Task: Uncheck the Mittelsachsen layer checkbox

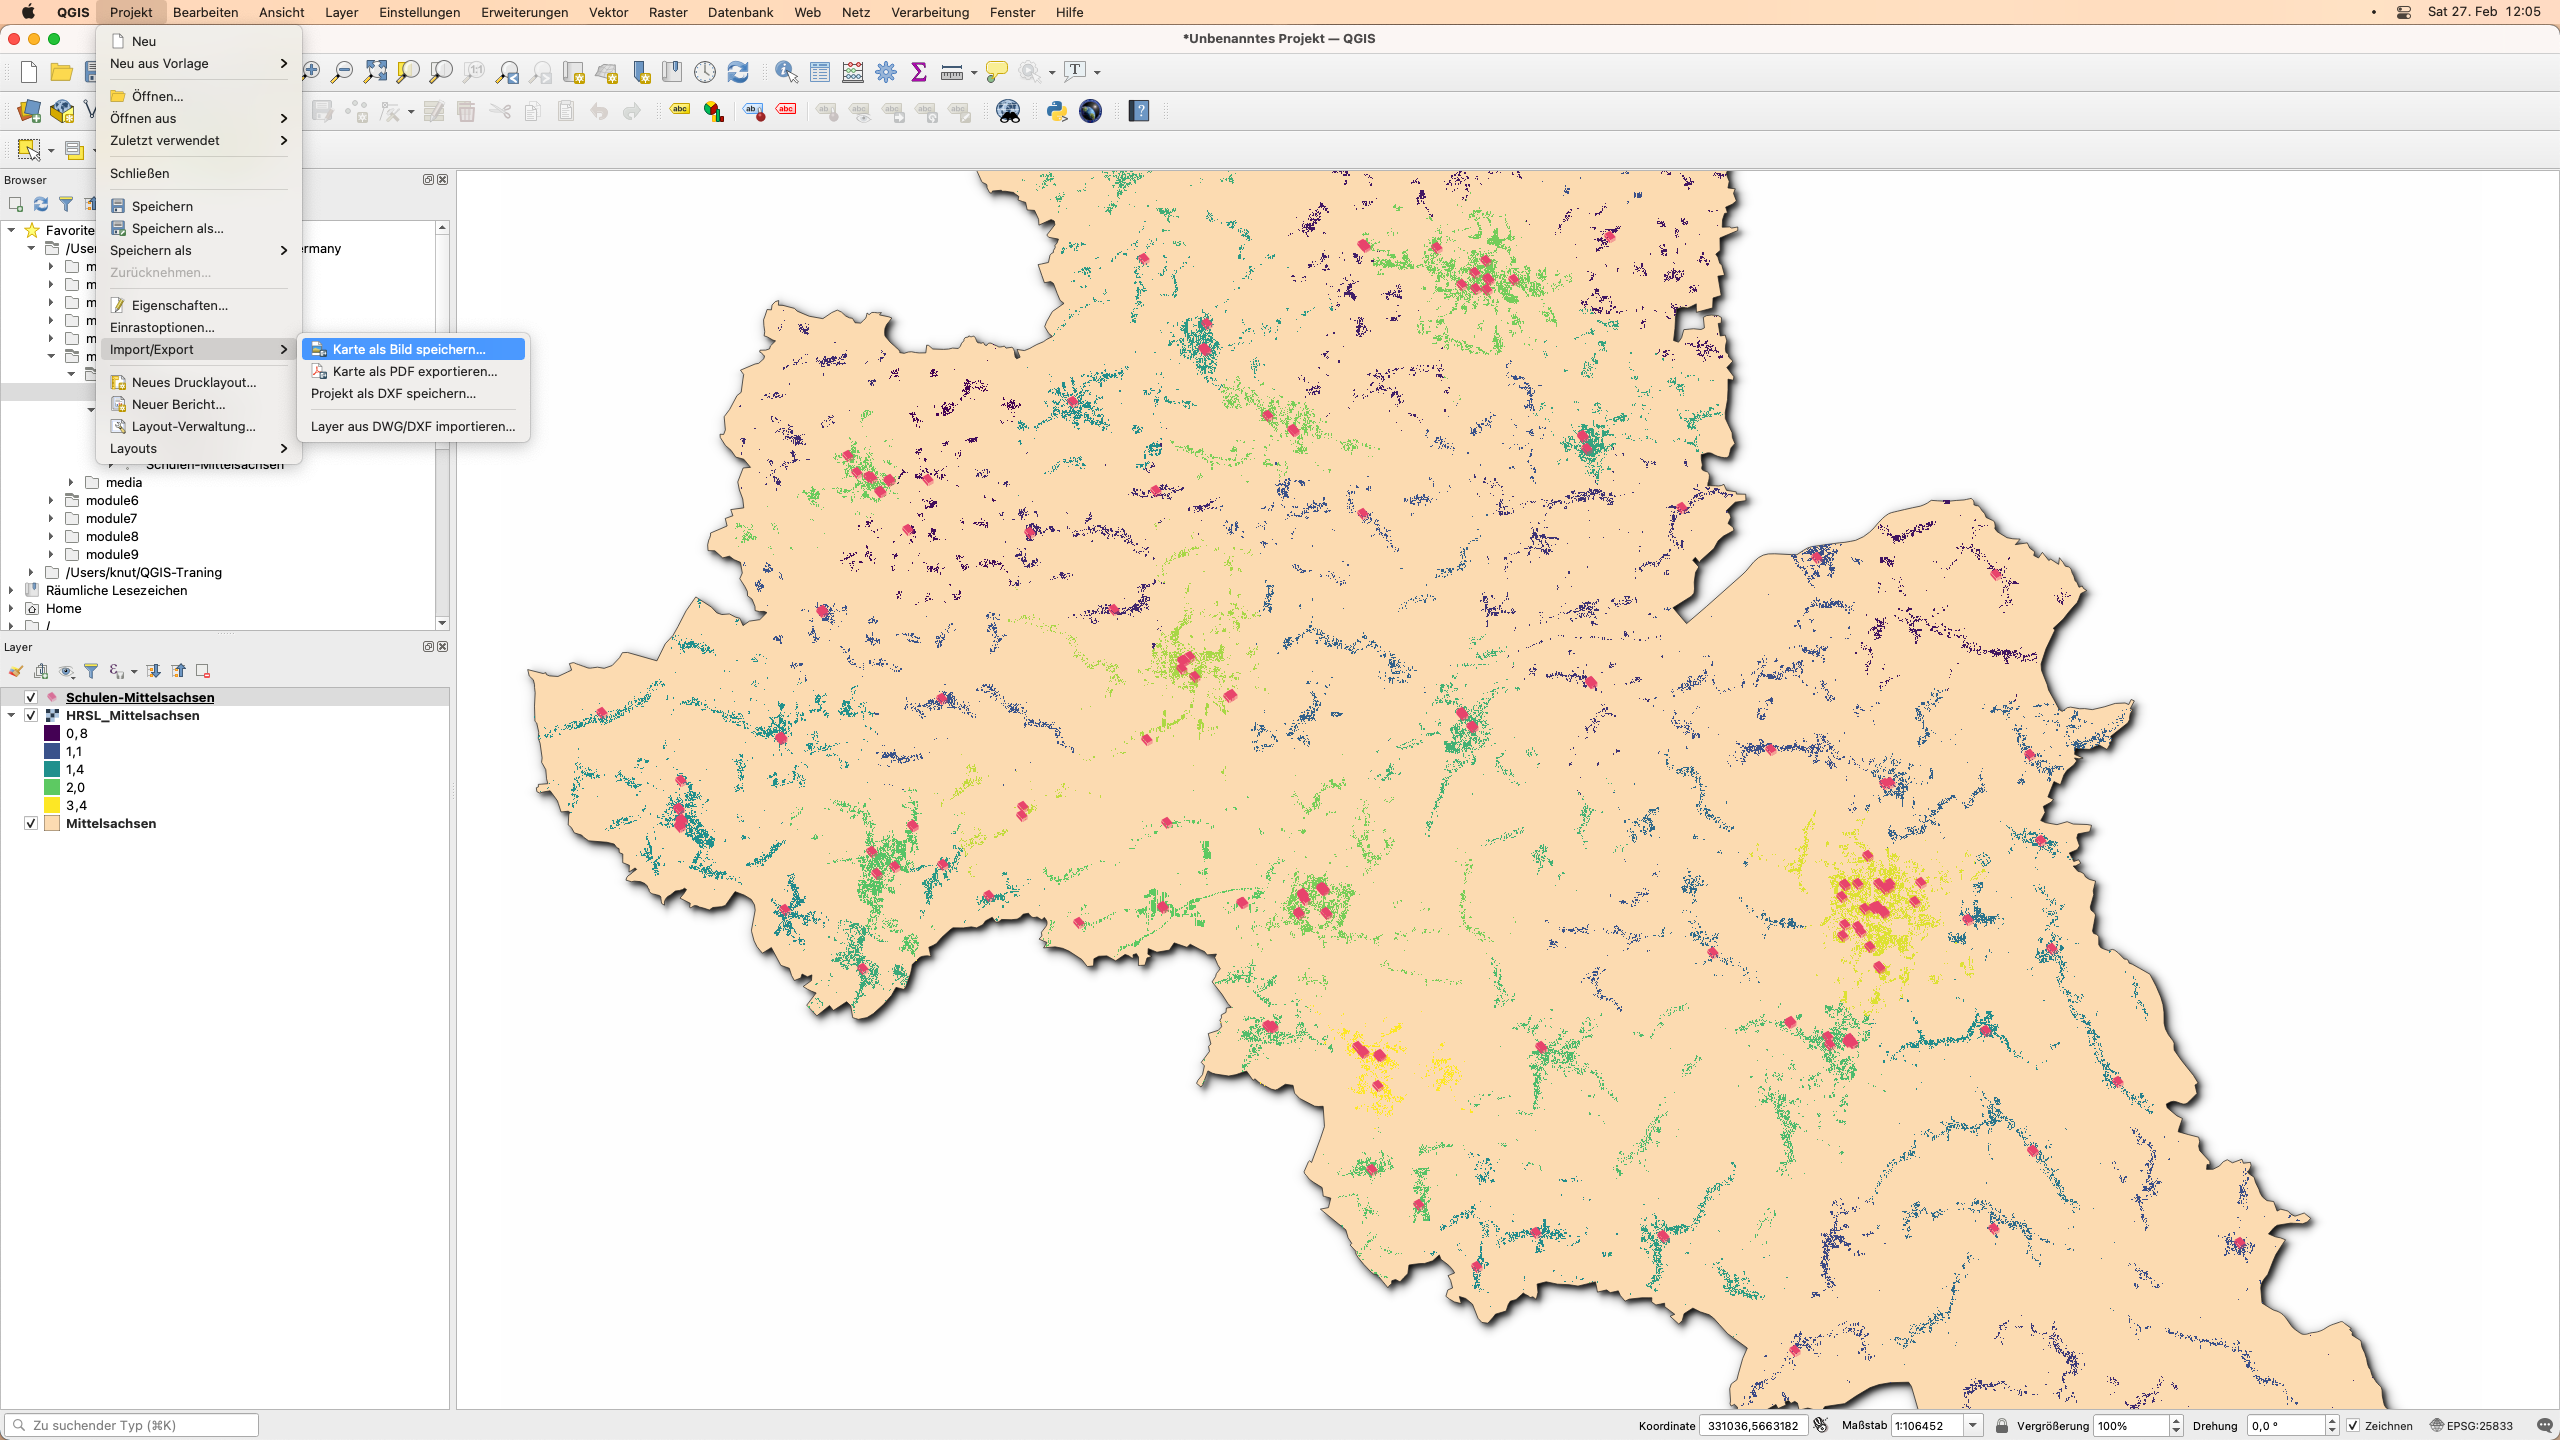Action: [31, 823]
